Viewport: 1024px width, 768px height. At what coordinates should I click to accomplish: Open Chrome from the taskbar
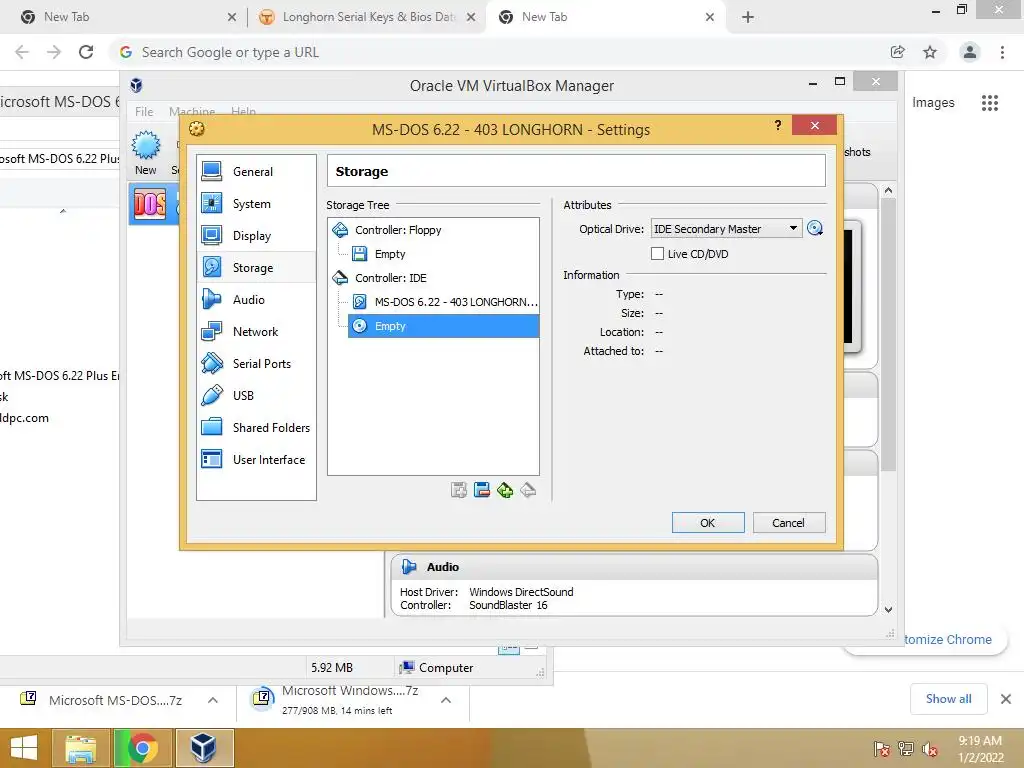[x=142, y=748]
